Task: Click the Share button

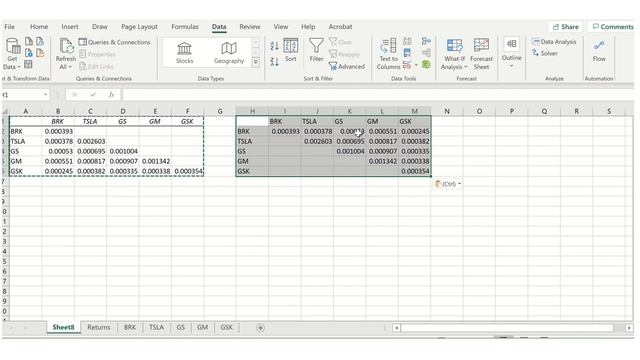Action: coord(566,27)
